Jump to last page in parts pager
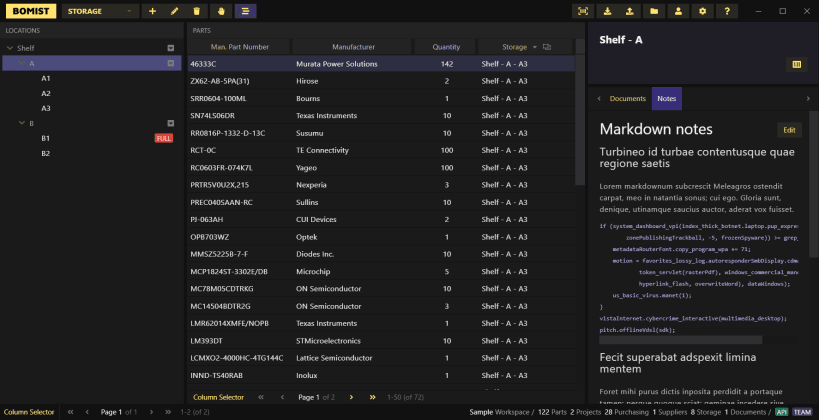Viewport: 819px width, 420px height. pos(372,398)
